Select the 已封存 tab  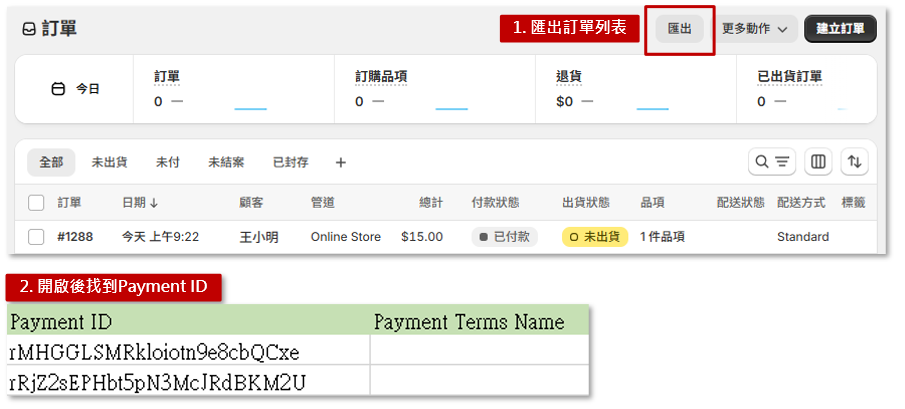(290, 162)
